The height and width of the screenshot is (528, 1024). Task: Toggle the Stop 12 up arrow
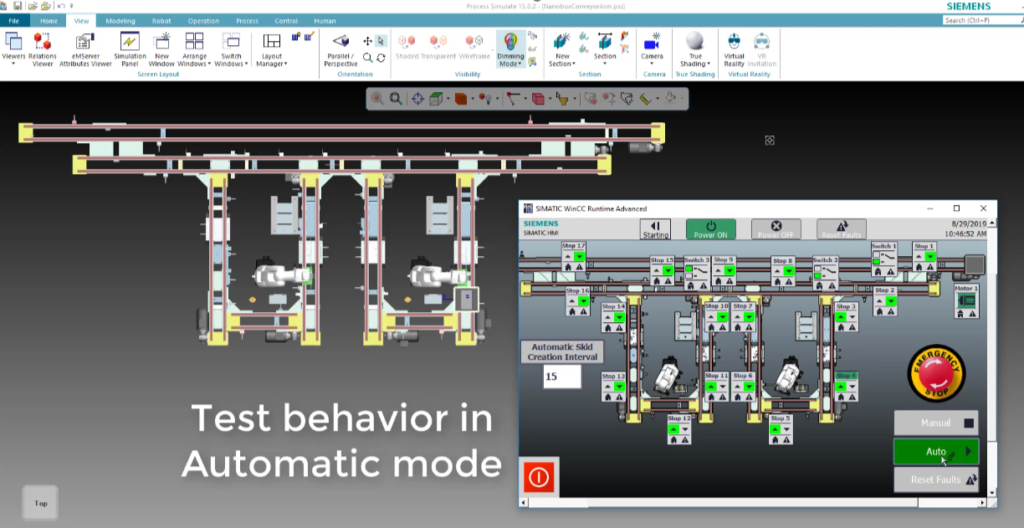(x=673, y=429)
